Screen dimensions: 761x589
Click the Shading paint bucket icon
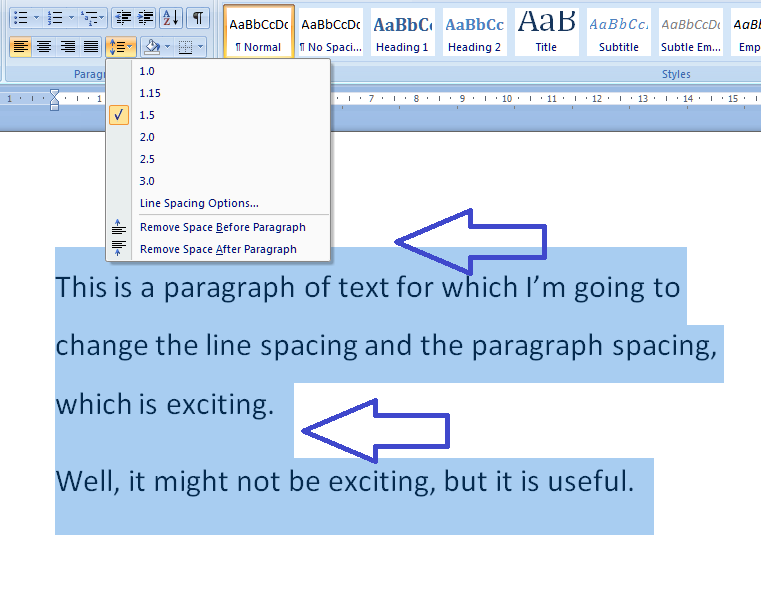[x=151, y=46]
